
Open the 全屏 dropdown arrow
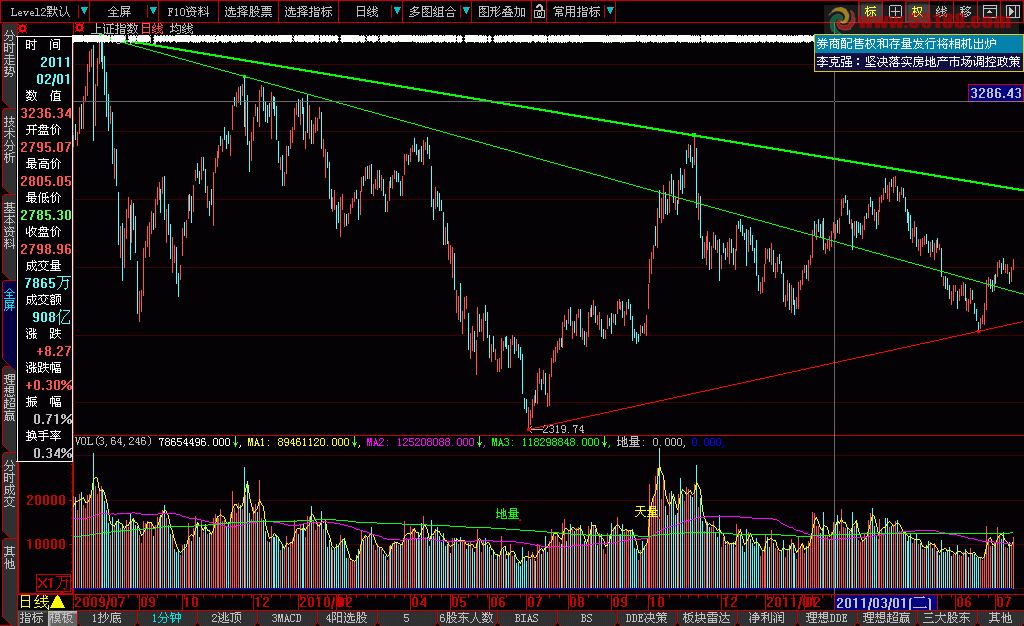pyautogui.click(x=153, y=12)
